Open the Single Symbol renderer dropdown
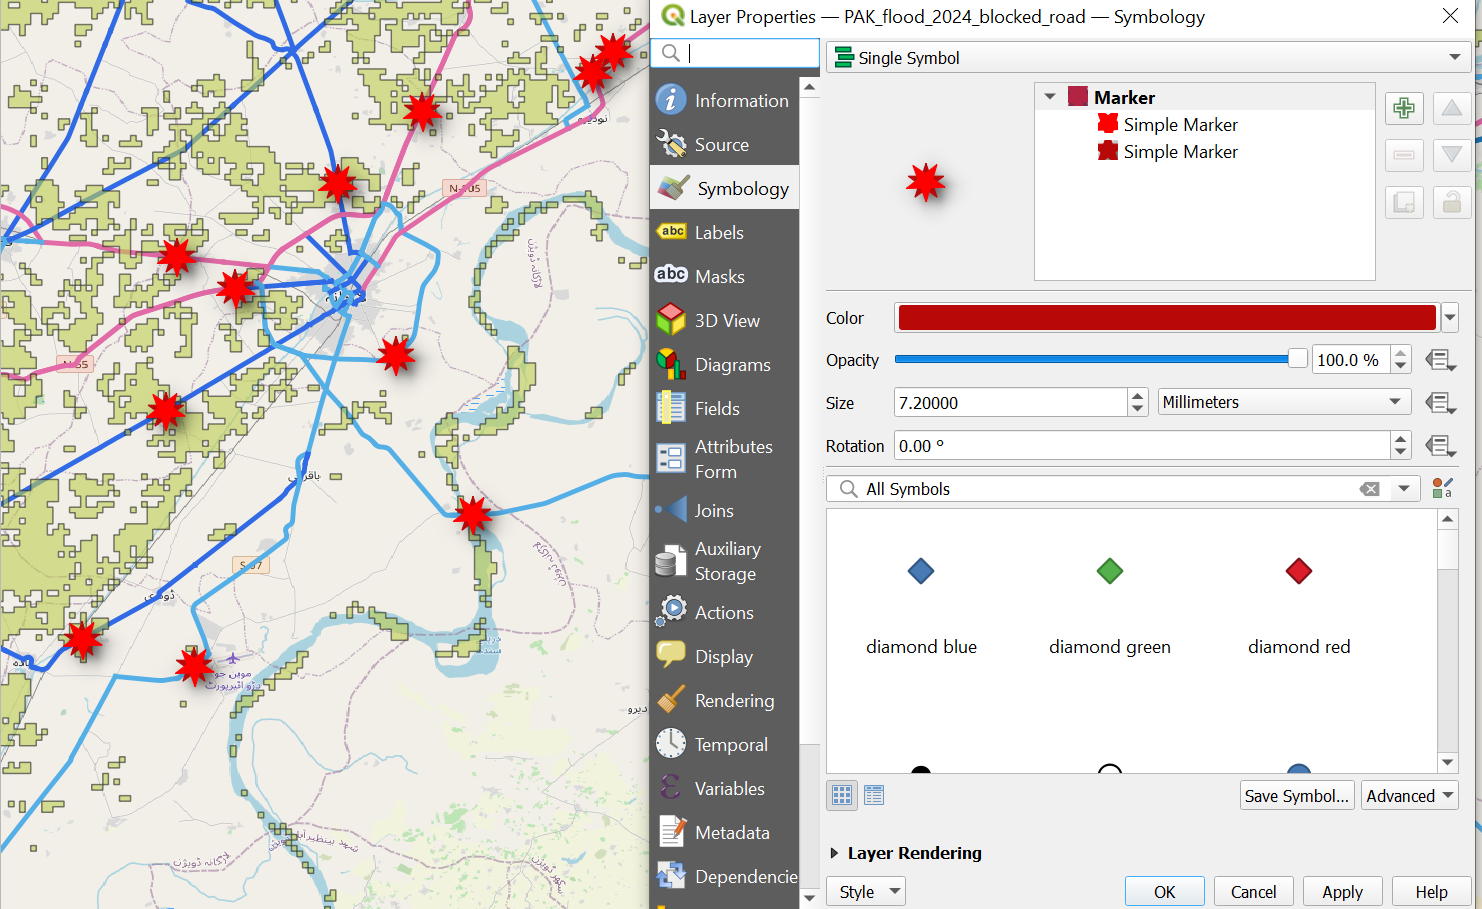Screen dimensions: 1482x909 pos(1147,58)
